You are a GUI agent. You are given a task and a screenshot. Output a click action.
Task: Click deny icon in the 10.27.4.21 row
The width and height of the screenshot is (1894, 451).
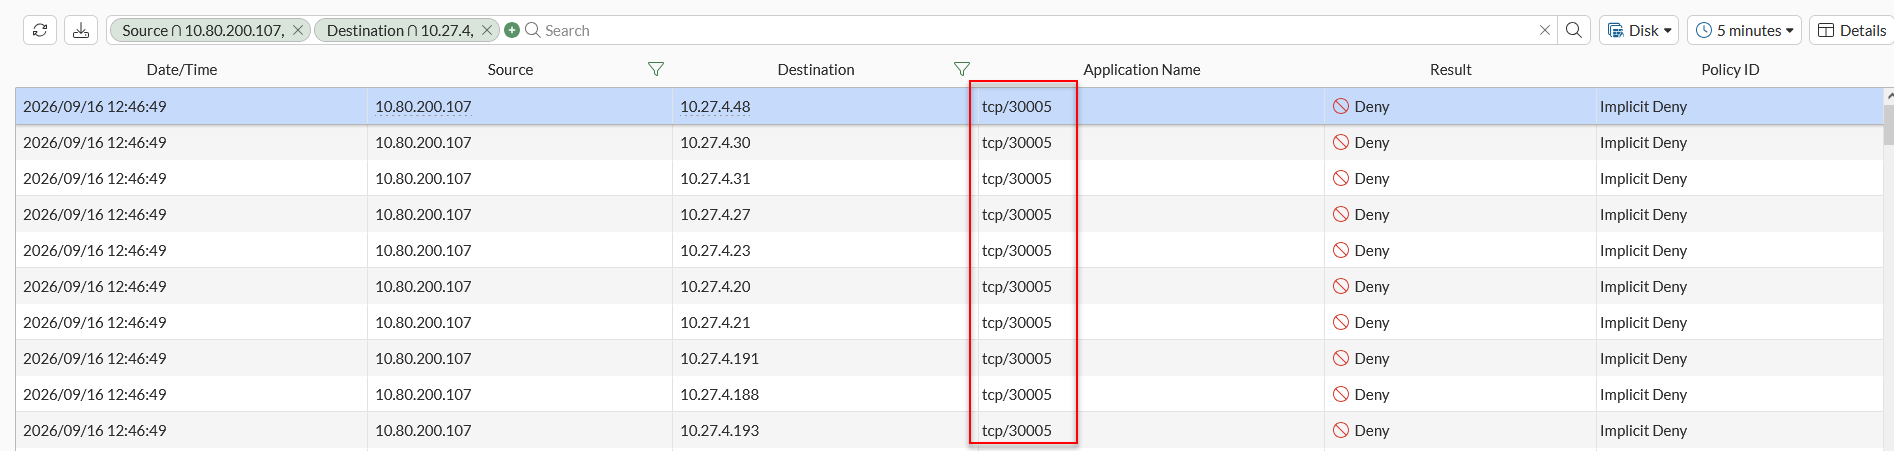[1341, 322]
